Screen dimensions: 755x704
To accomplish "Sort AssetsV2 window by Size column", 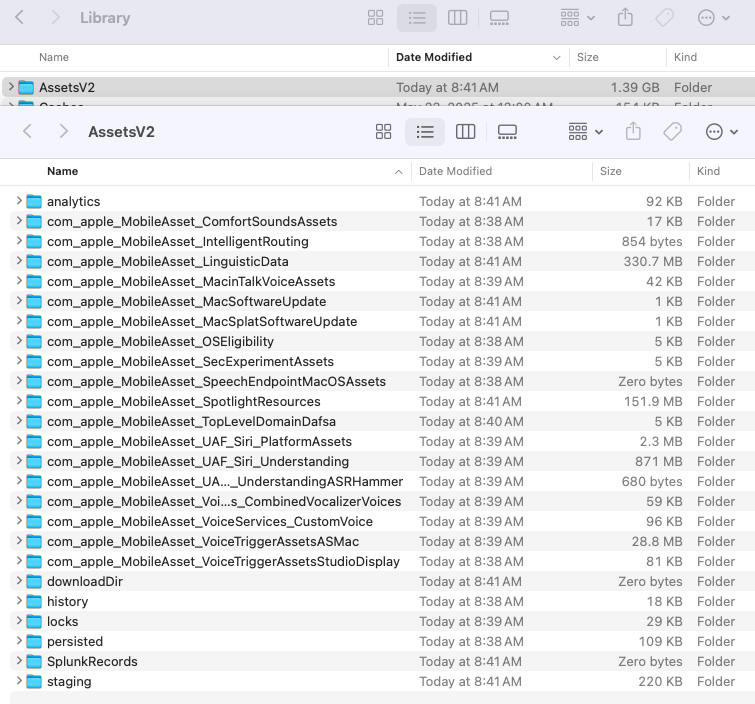I will (x=611, y=171).
